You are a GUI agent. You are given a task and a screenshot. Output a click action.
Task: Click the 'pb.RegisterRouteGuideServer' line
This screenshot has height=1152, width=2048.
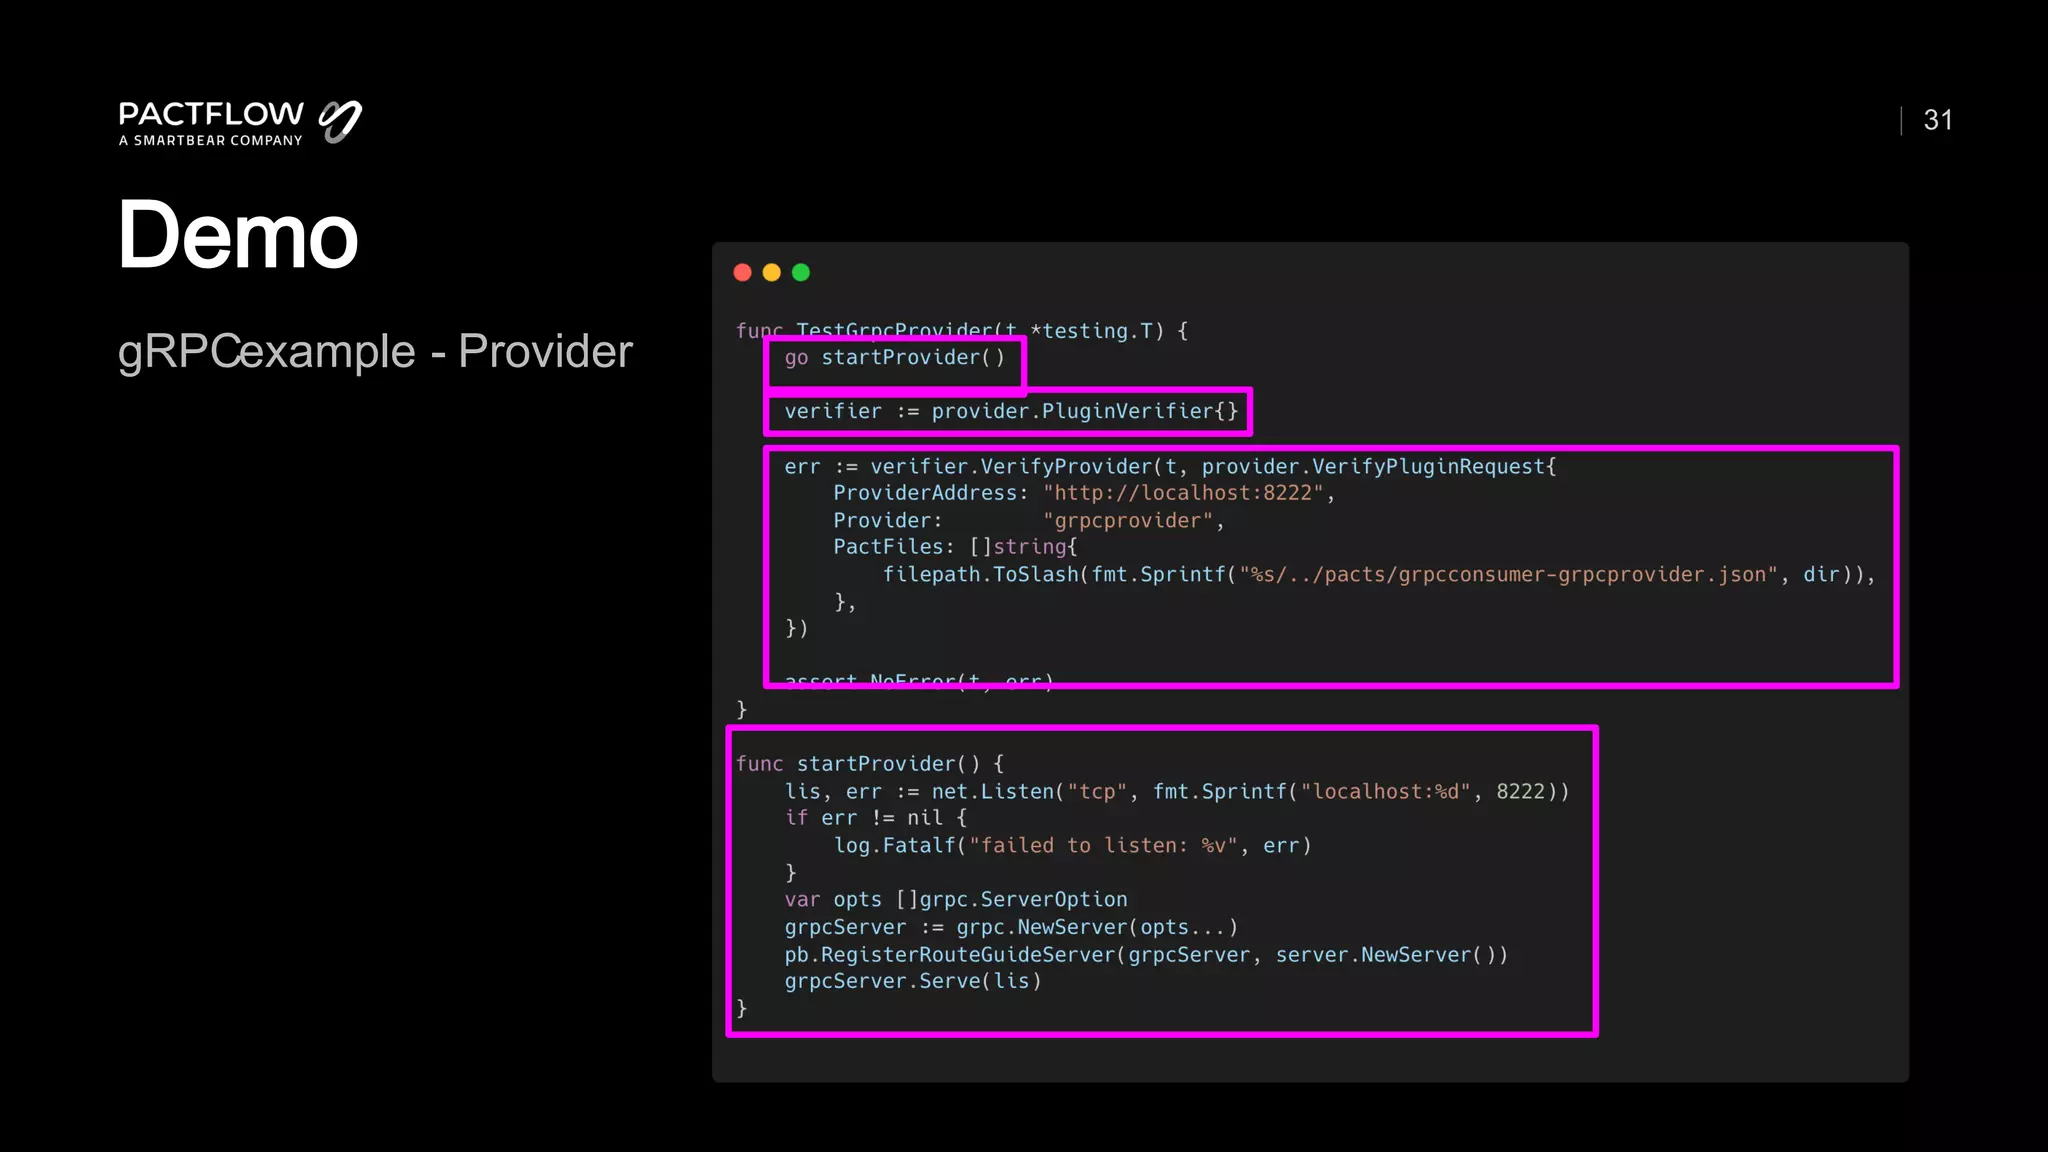point(1146,955)
